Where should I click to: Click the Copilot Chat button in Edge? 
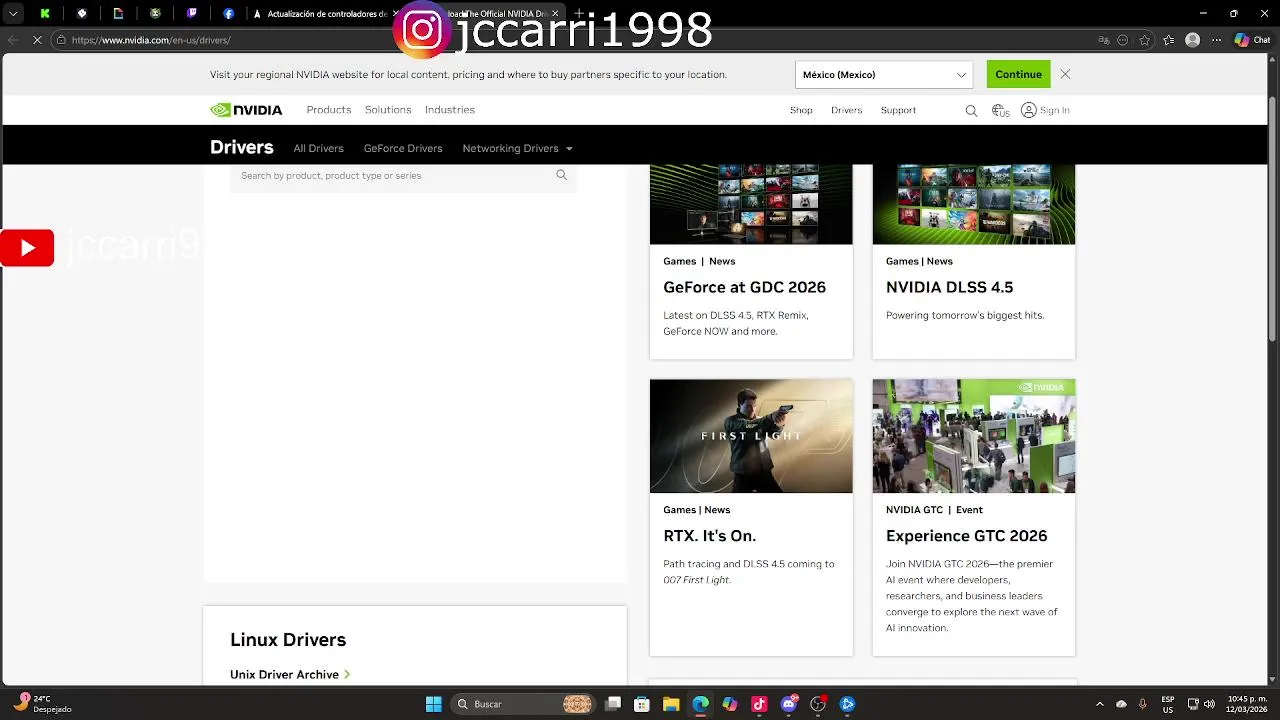pos(1253,40)
